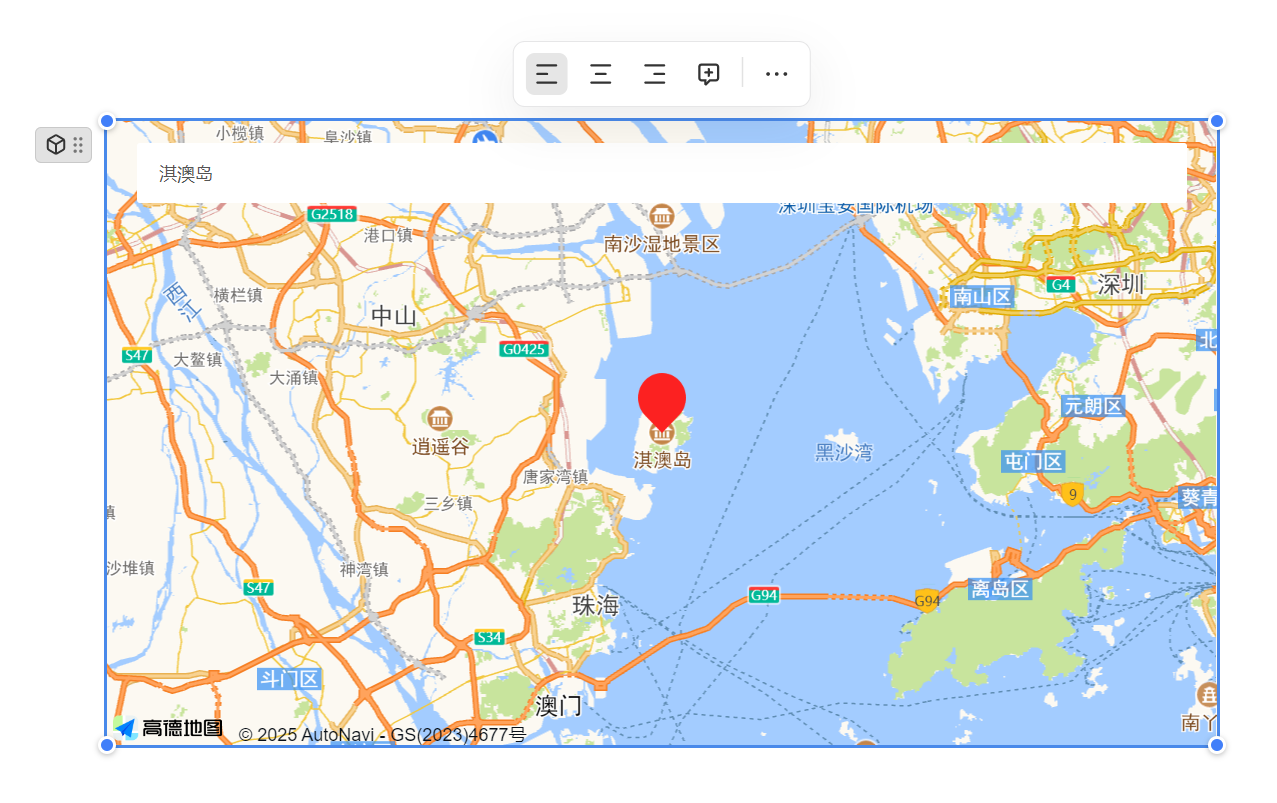Click the 澳门 label on the map
Viewport: 1277px width, 803px height.
click(x=559, y=706)
